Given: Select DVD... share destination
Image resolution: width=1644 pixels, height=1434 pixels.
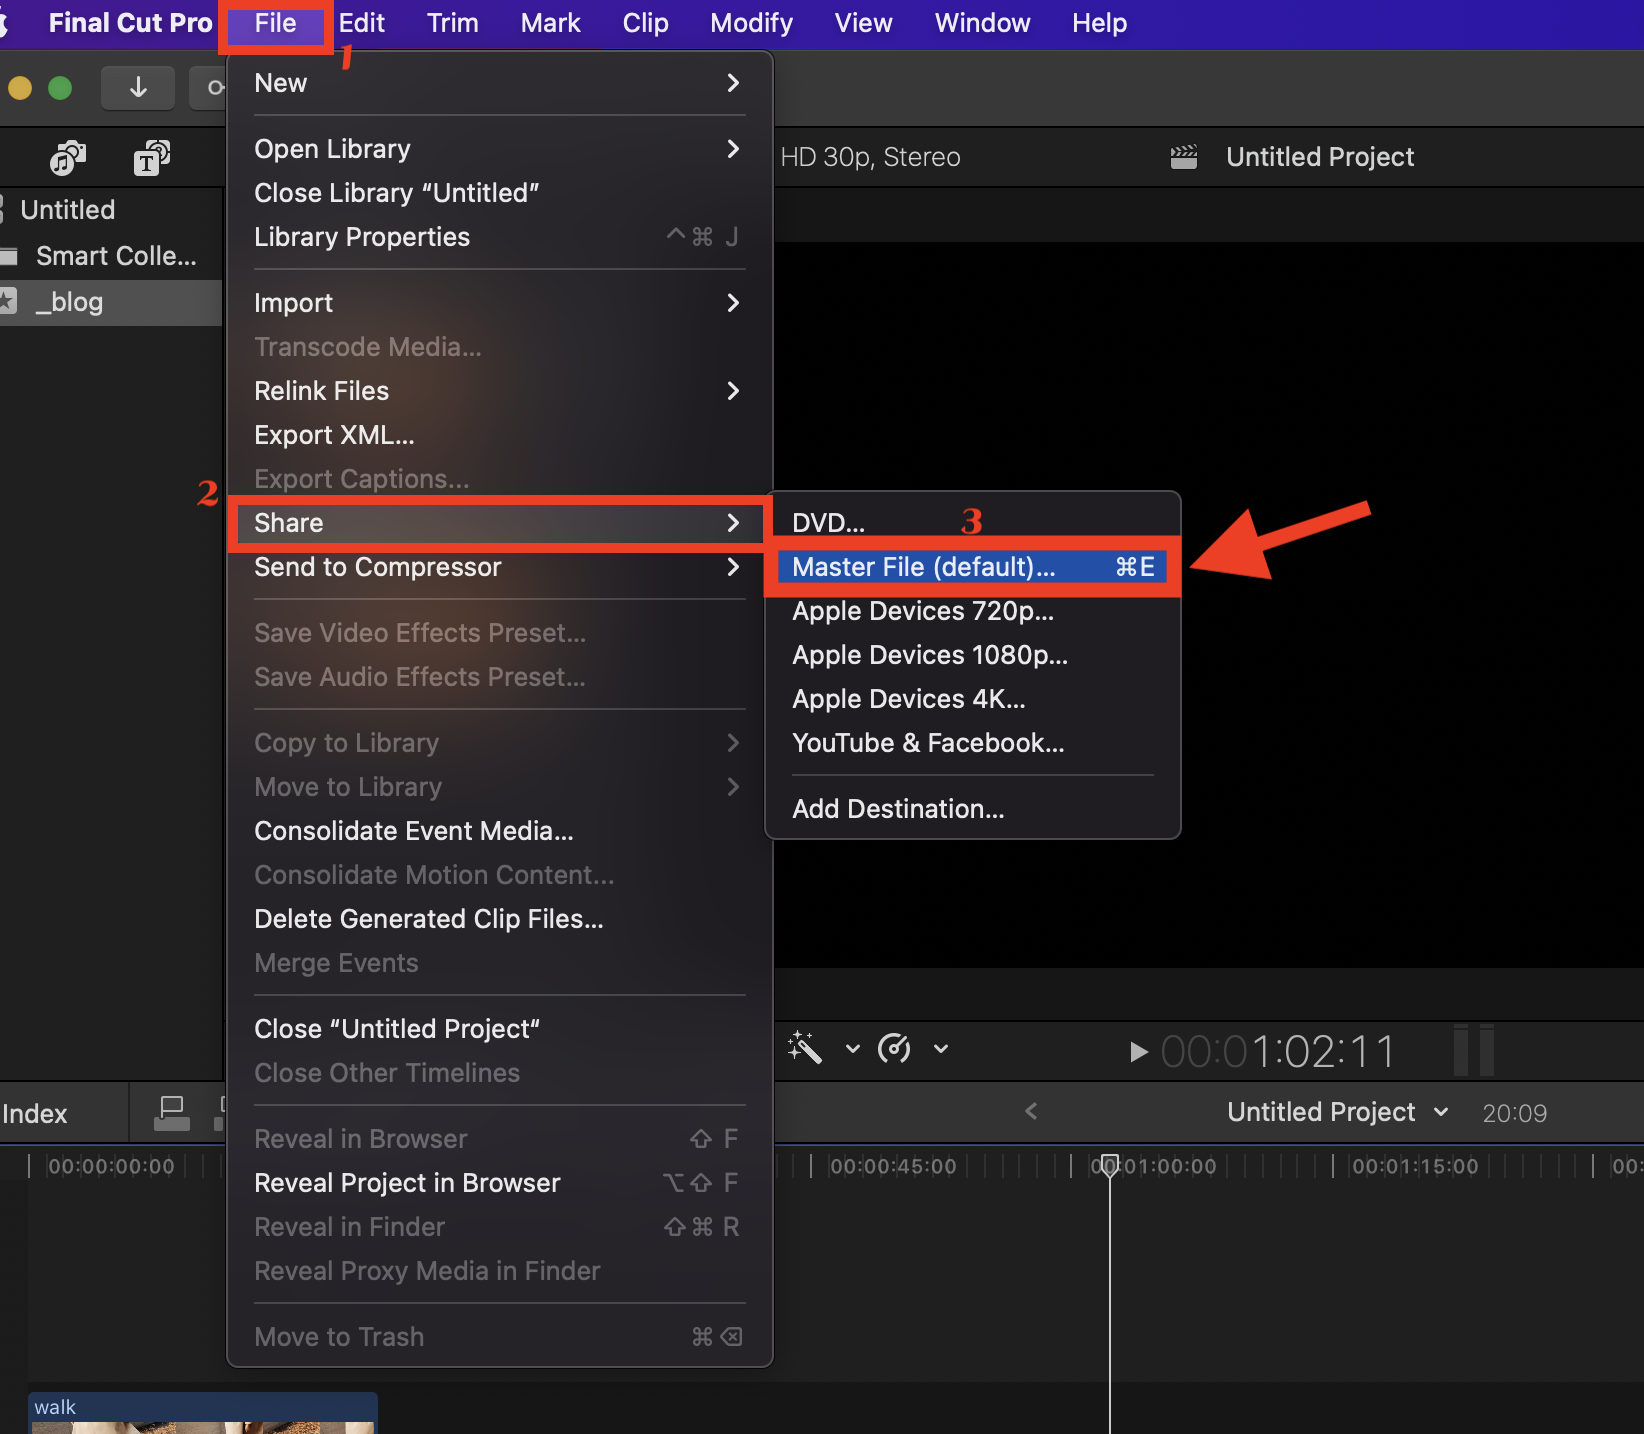Looking at the screenshot, I should [972, 523].
